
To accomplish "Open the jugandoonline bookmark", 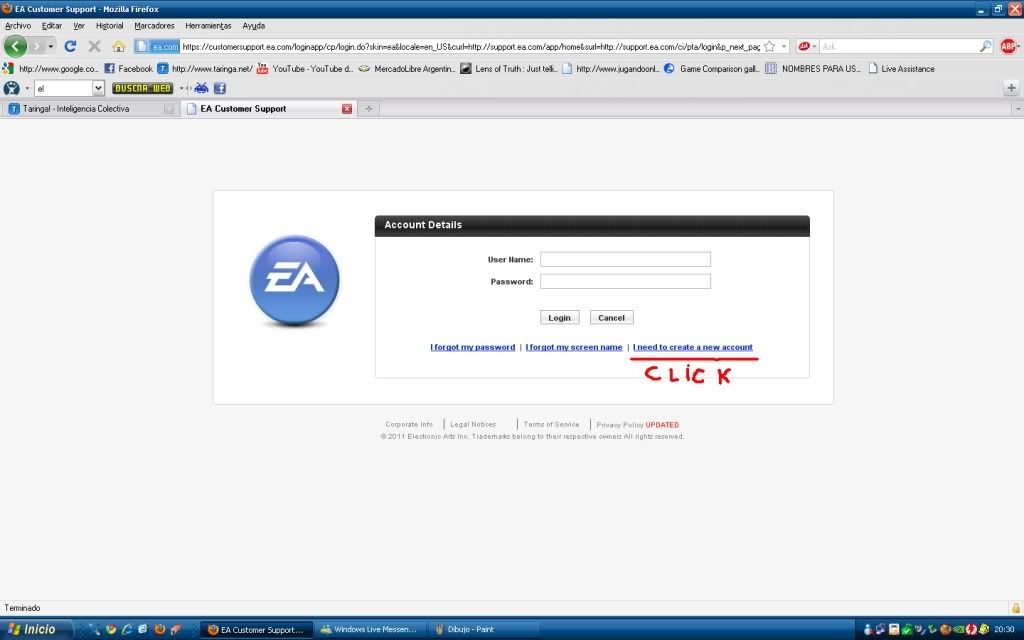I will coord(610,69).
